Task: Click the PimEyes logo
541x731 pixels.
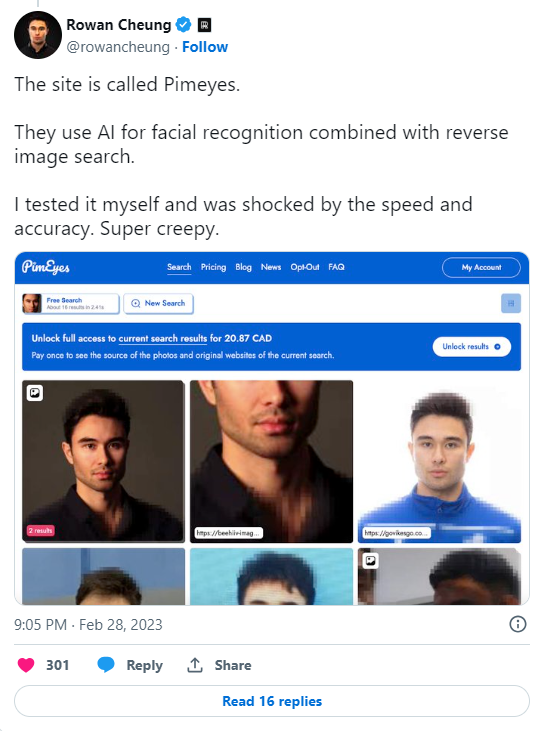Action: (x=46, y=267)
